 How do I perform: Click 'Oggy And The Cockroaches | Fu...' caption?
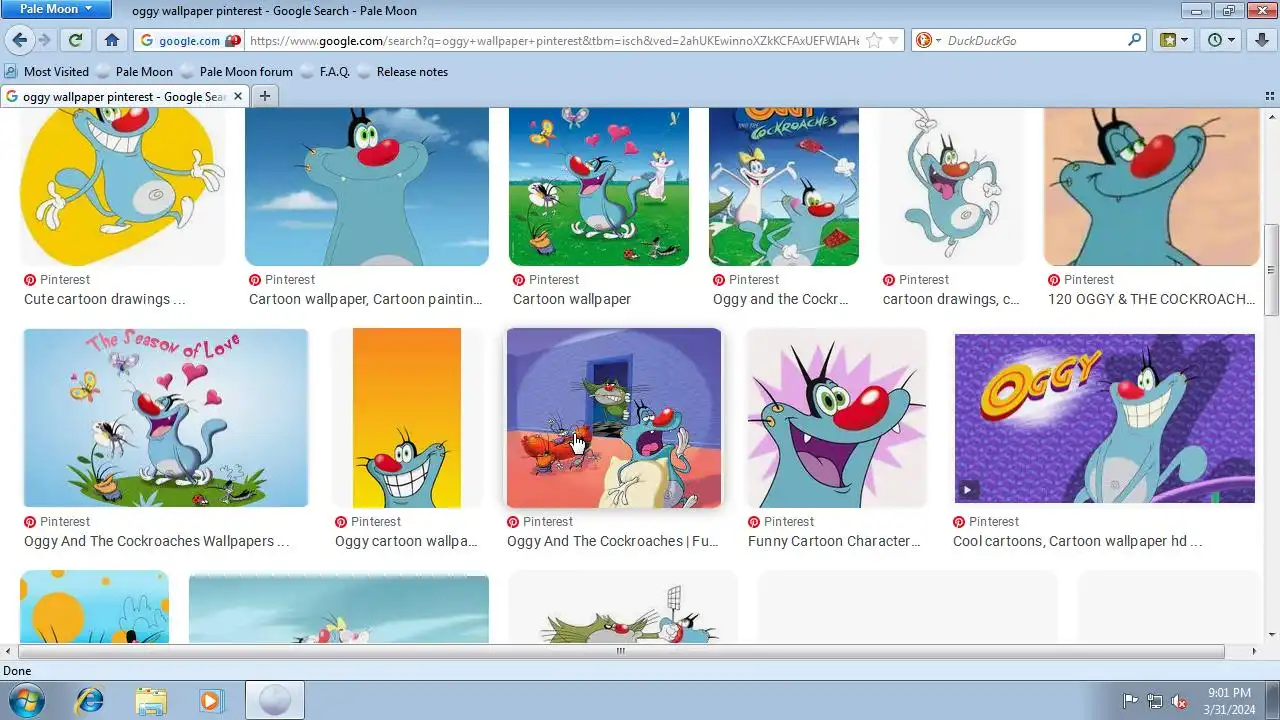click(x=613, y=541)
